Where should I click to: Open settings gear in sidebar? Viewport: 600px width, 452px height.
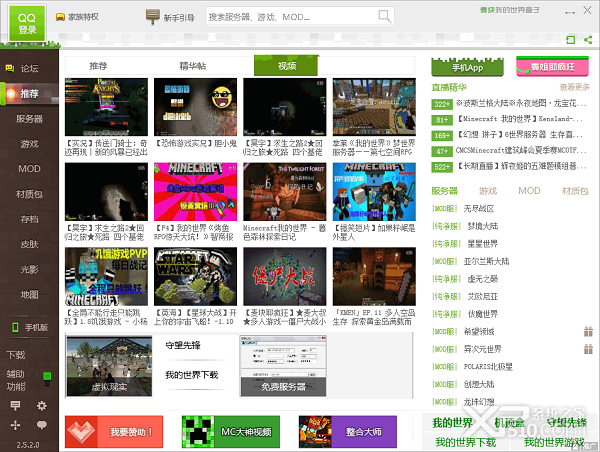41,405
